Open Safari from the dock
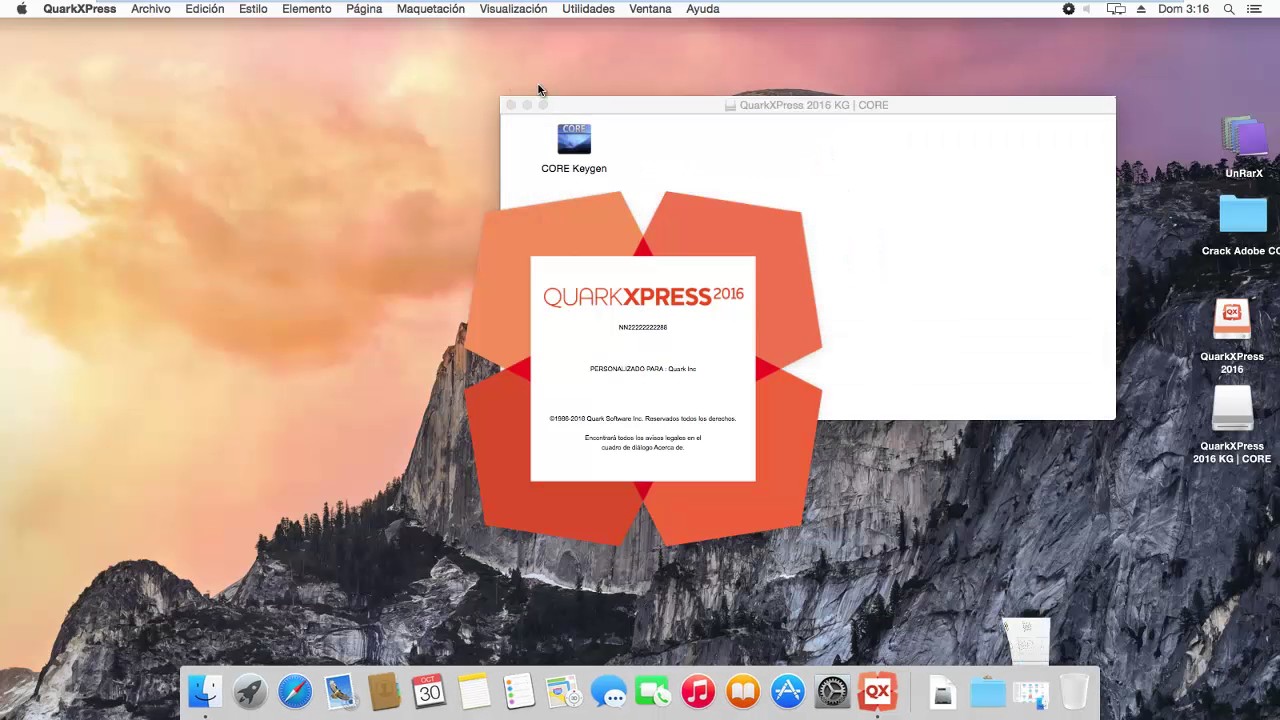This screenshot has width=1280, height=720. point(295,691)
